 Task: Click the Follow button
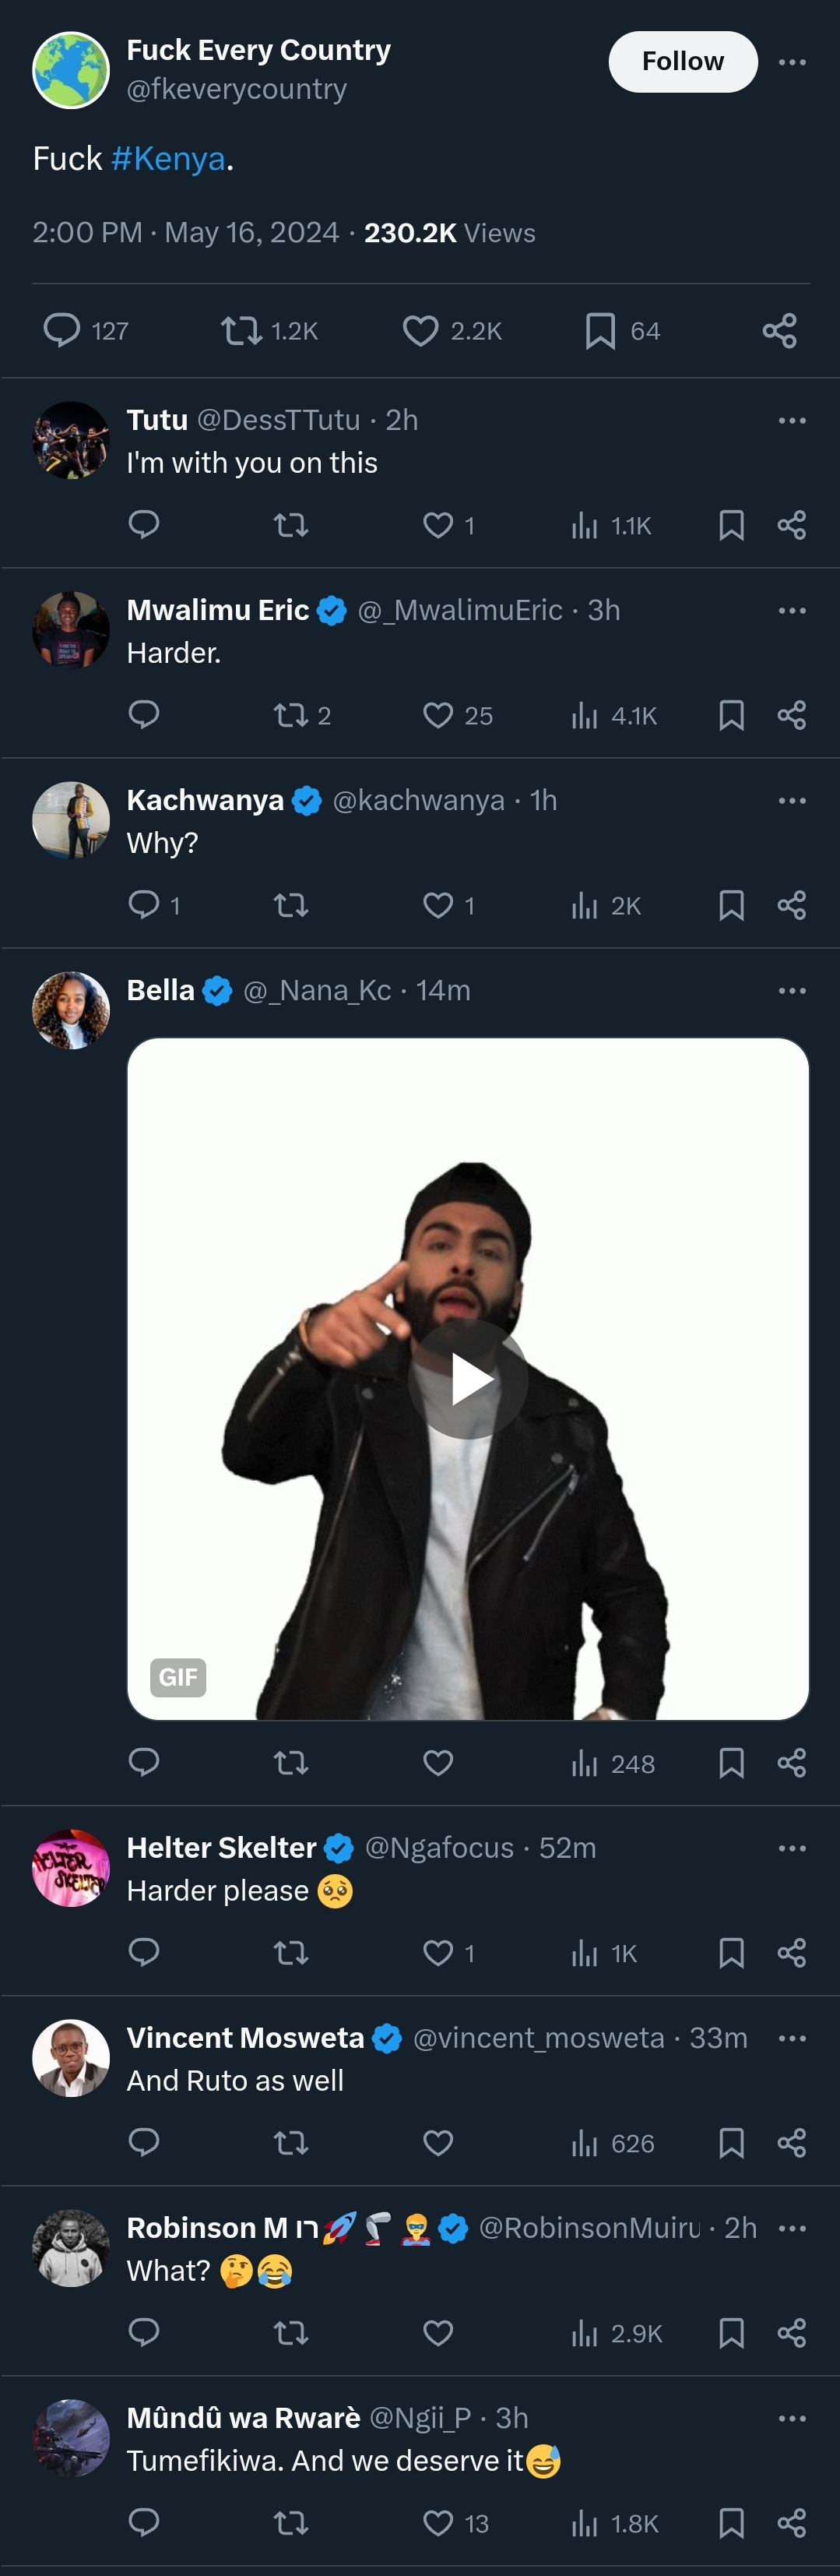point(682,62)
